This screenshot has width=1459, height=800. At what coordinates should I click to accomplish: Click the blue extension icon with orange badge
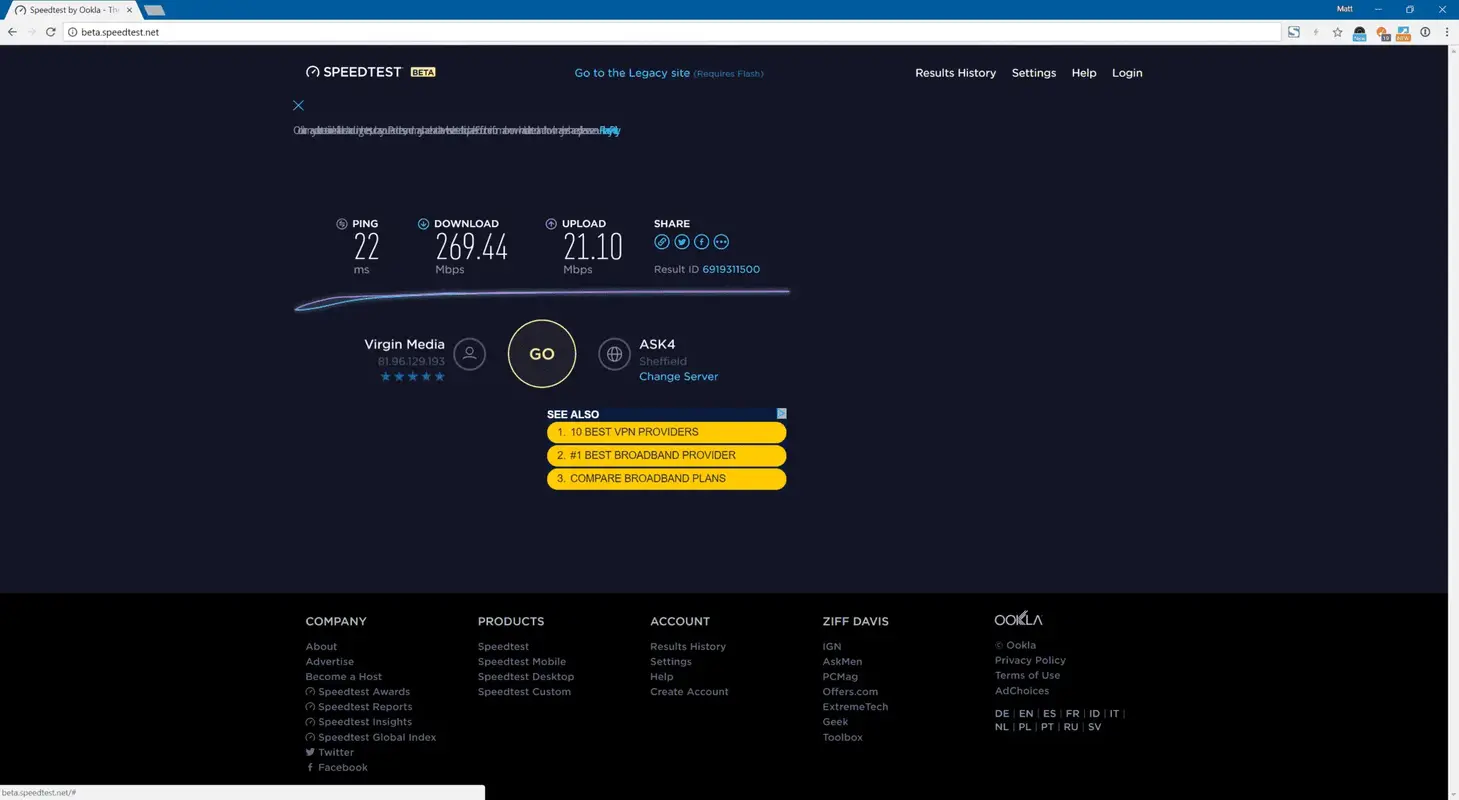pyautogui.click(x=1403, y=33)
